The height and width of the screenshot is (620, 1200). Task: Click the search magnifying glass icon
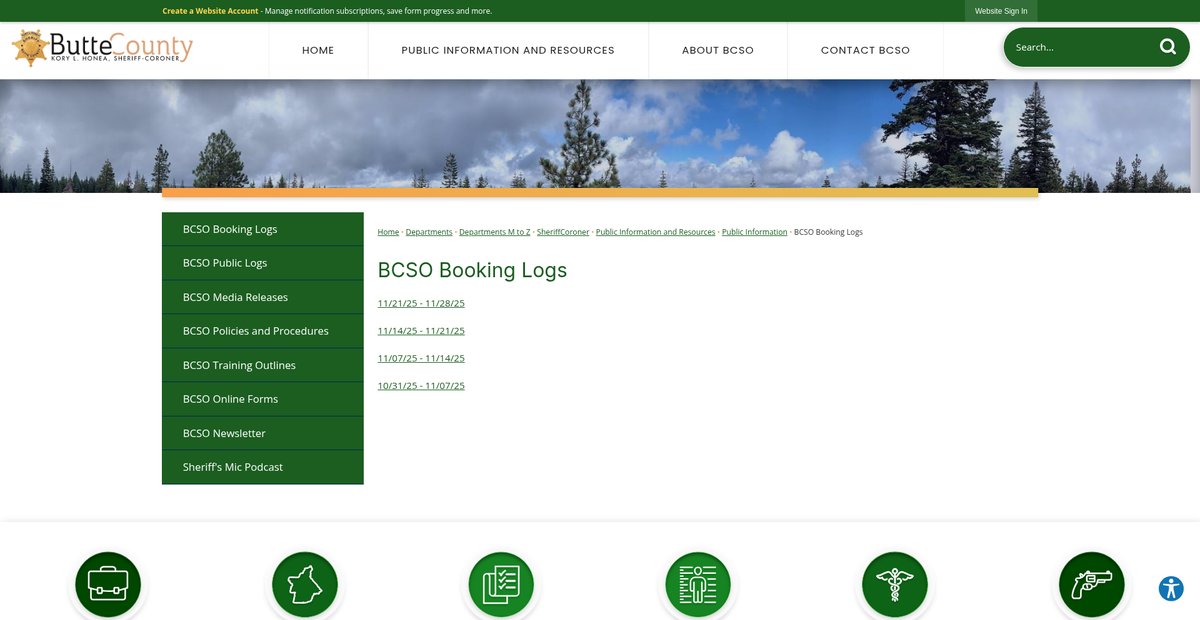1168,47
